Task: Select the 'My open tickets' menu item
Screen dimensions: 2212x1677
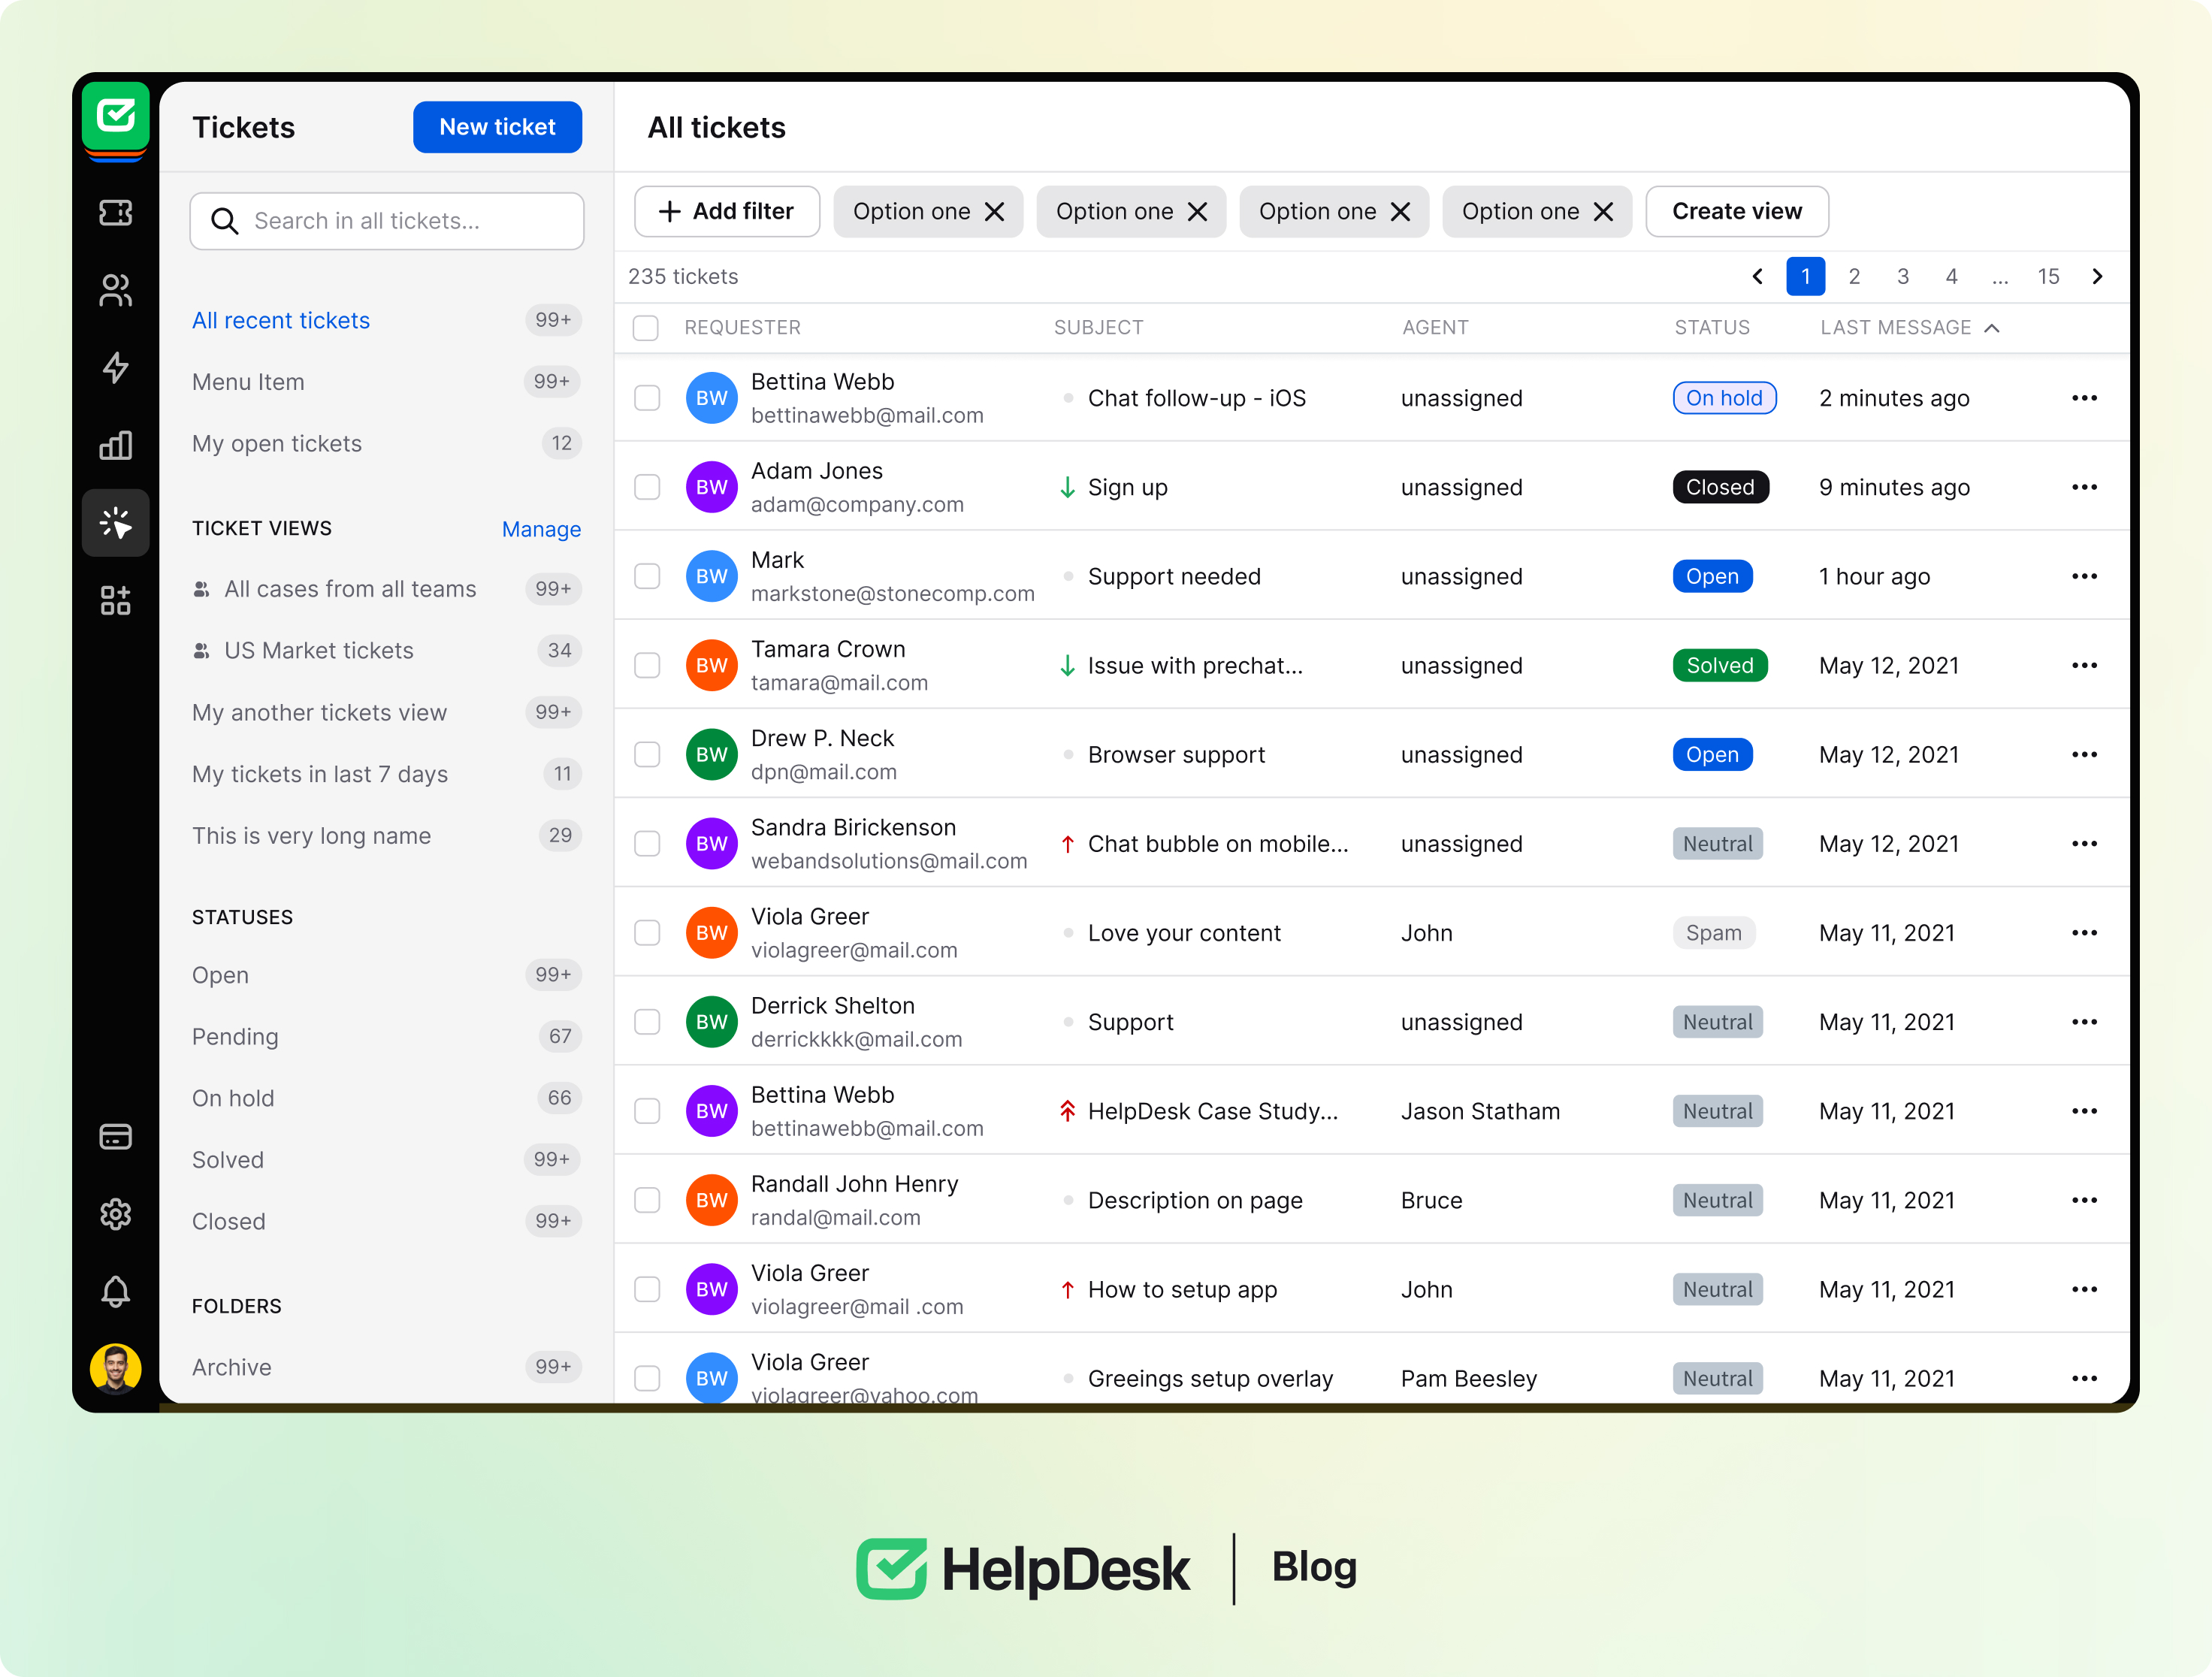Action: click(x=277, y=443)
